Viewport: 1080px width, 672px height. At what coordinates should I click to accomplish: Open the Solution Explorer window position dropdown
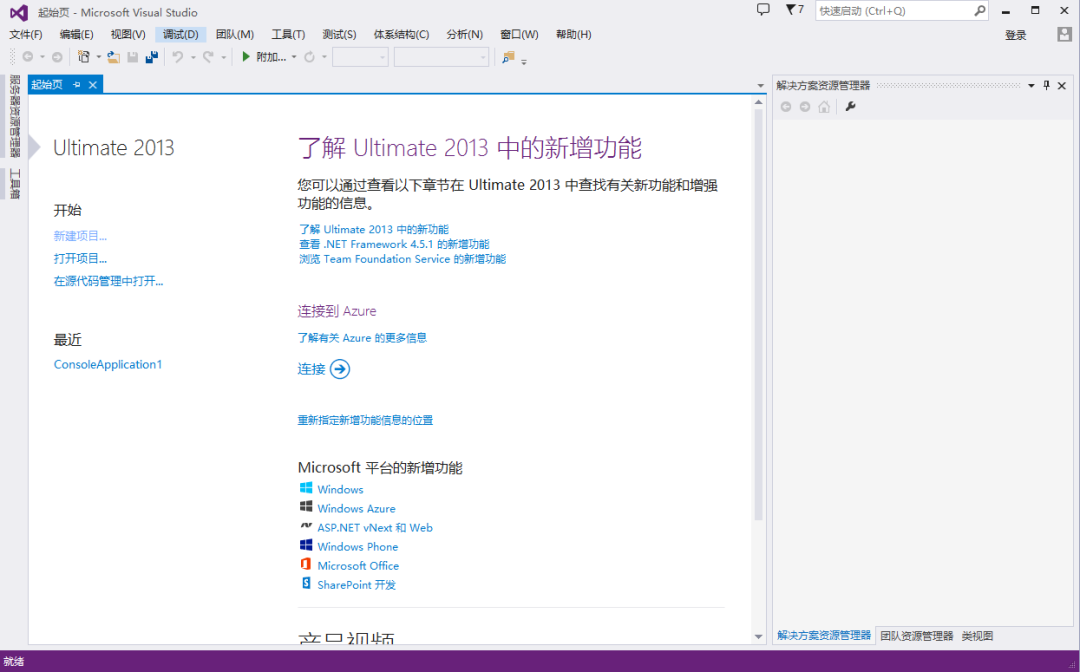click(1031, 85)
